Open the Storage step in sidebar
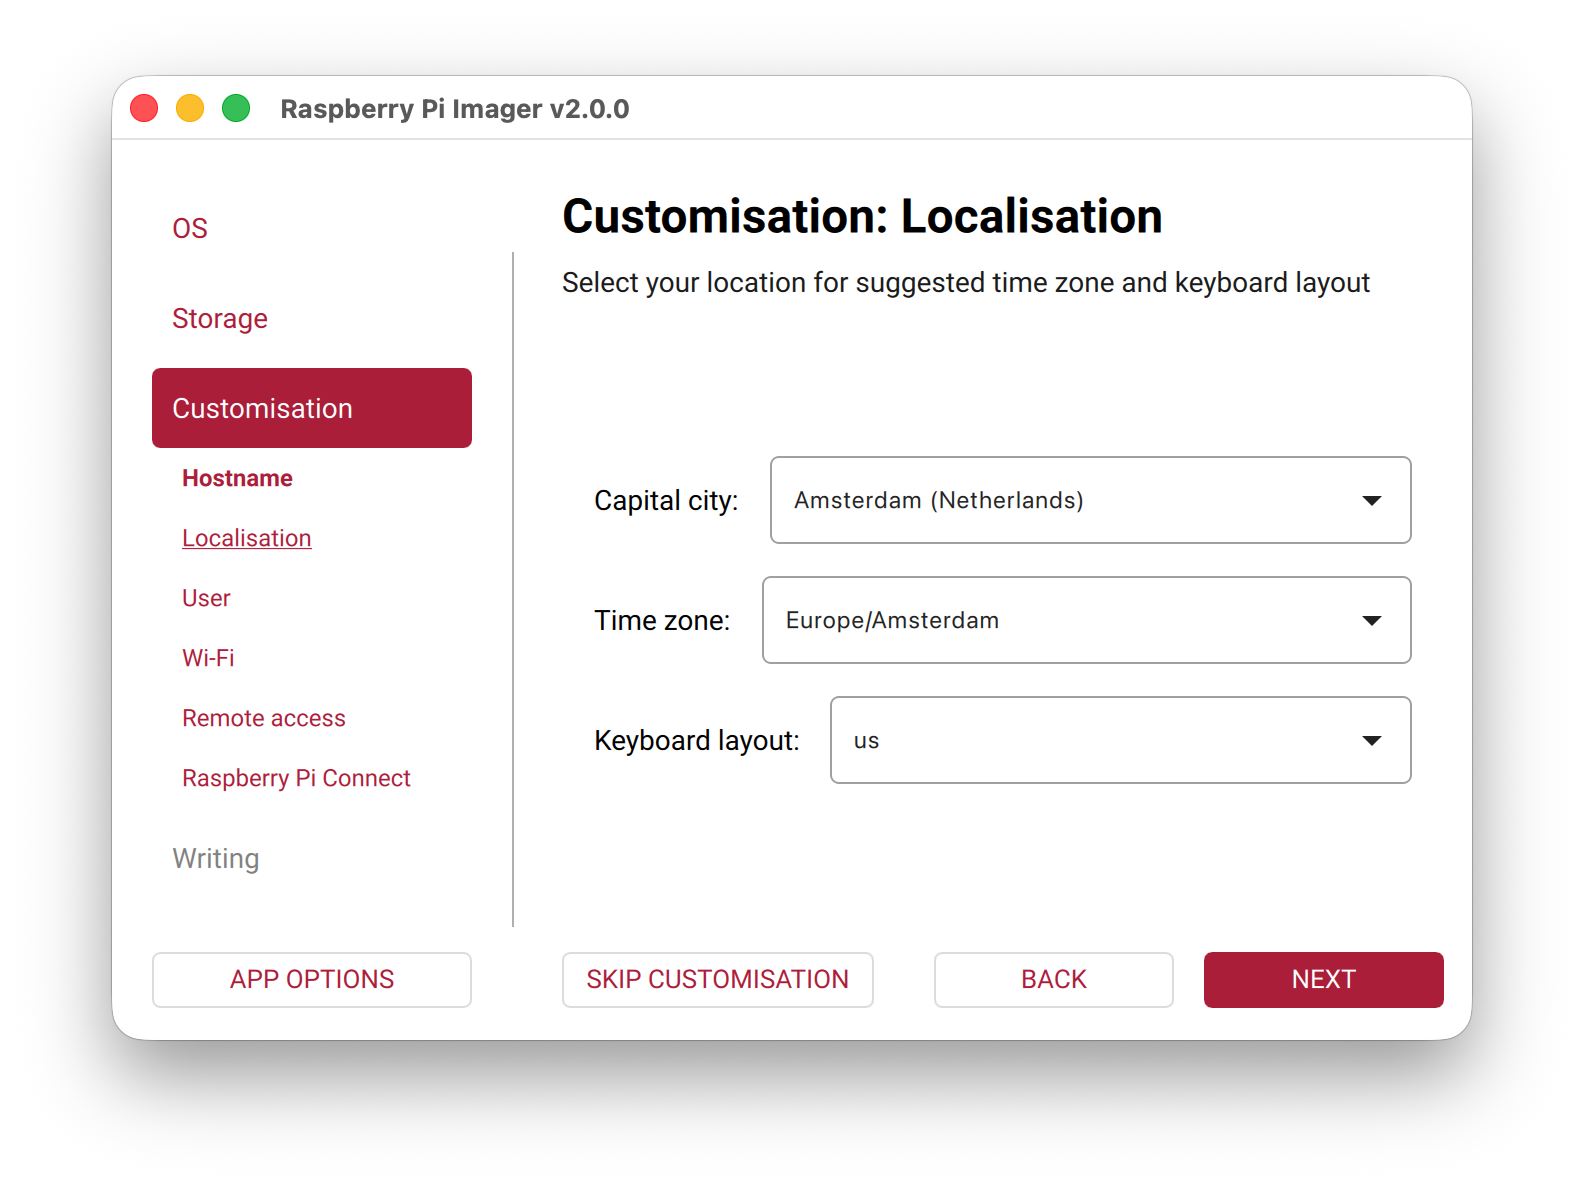Screen dimensions: 1584x1188 coord(220,318)
